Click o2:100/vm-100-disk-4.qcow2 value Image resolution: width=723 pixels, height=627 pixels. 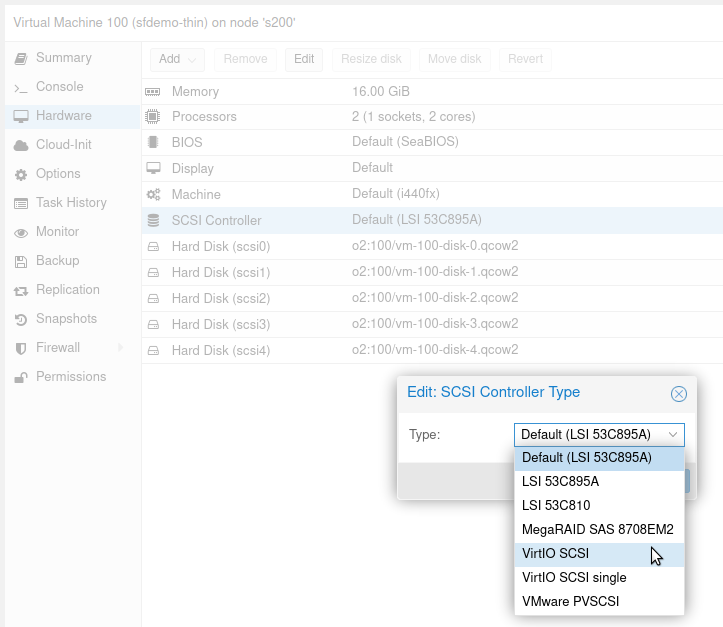coord(435,350)
